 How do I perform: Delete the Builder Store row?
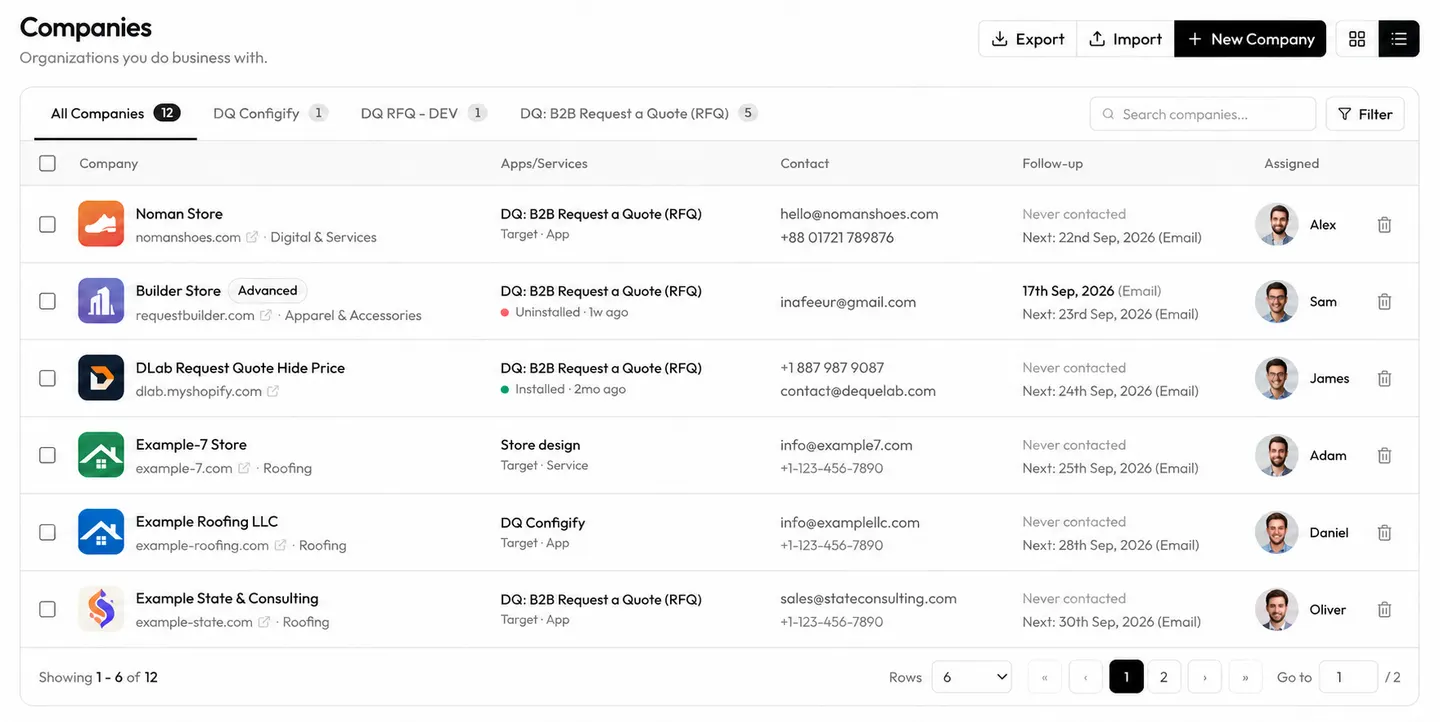point(1385,301)
